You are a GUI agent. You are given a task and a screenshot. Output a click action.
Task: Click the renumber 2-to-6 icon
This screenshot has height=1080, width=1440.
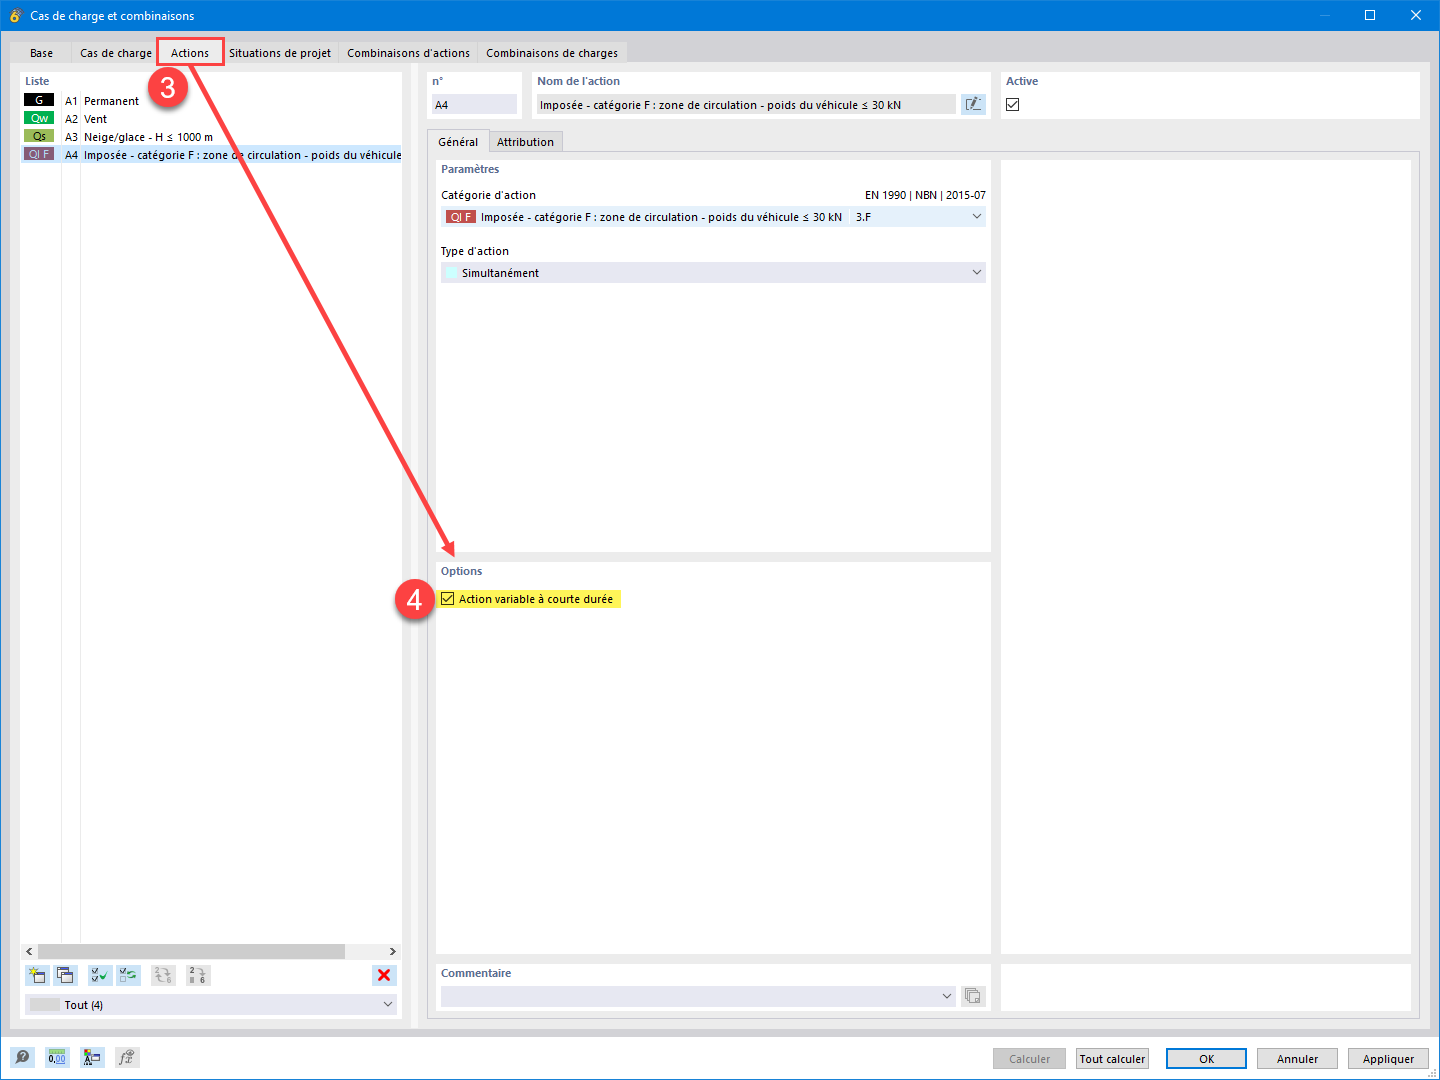198,975
